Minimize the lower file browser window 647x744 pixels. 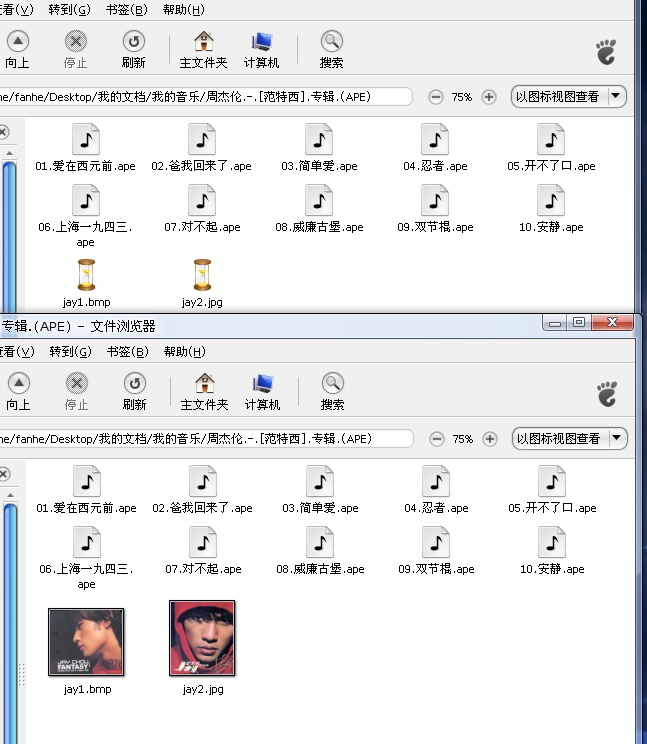coord(555,322)
